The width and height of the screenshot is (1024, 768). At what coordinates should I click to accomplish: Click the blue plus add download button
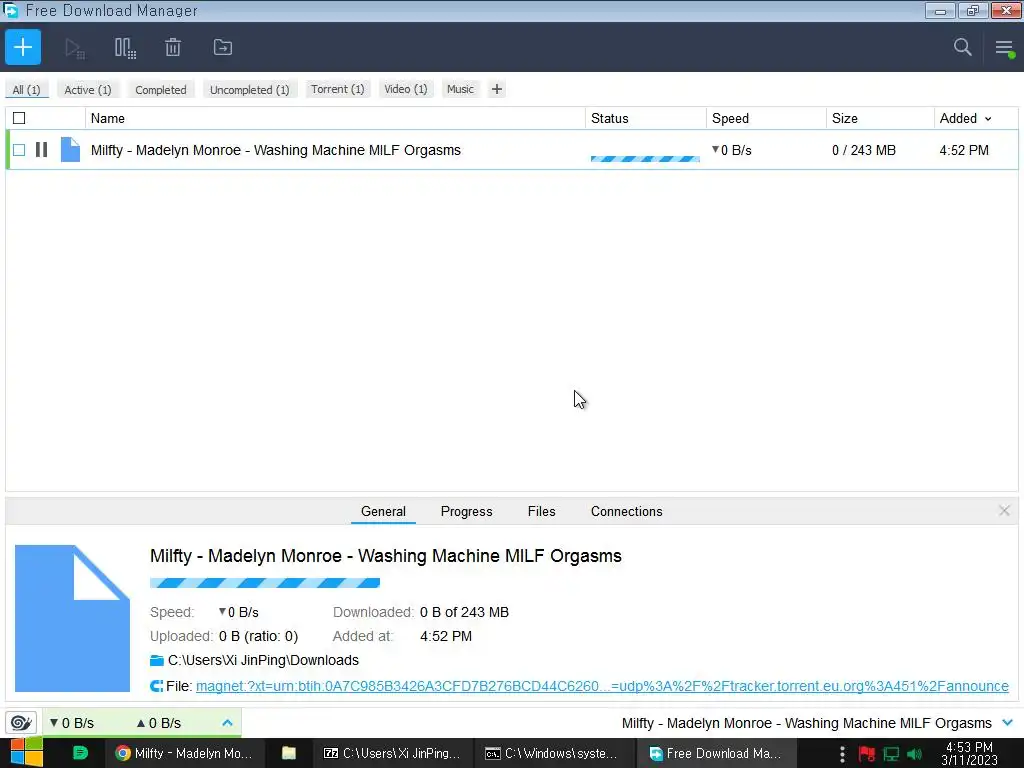(23, 47)
